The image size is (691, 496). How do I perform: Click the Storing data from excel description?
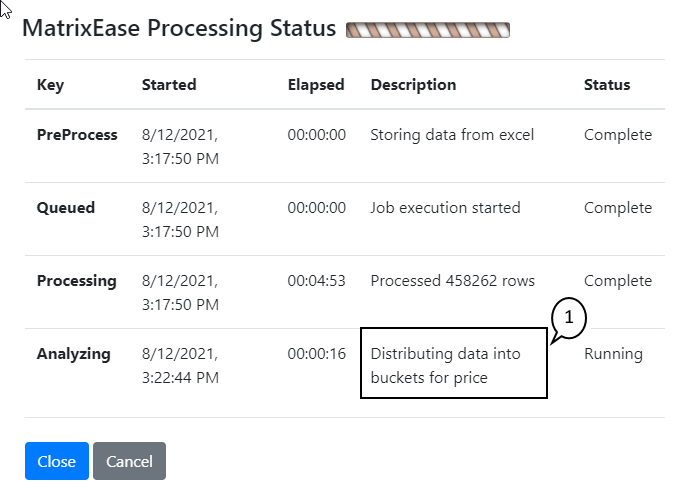(452, 135)
